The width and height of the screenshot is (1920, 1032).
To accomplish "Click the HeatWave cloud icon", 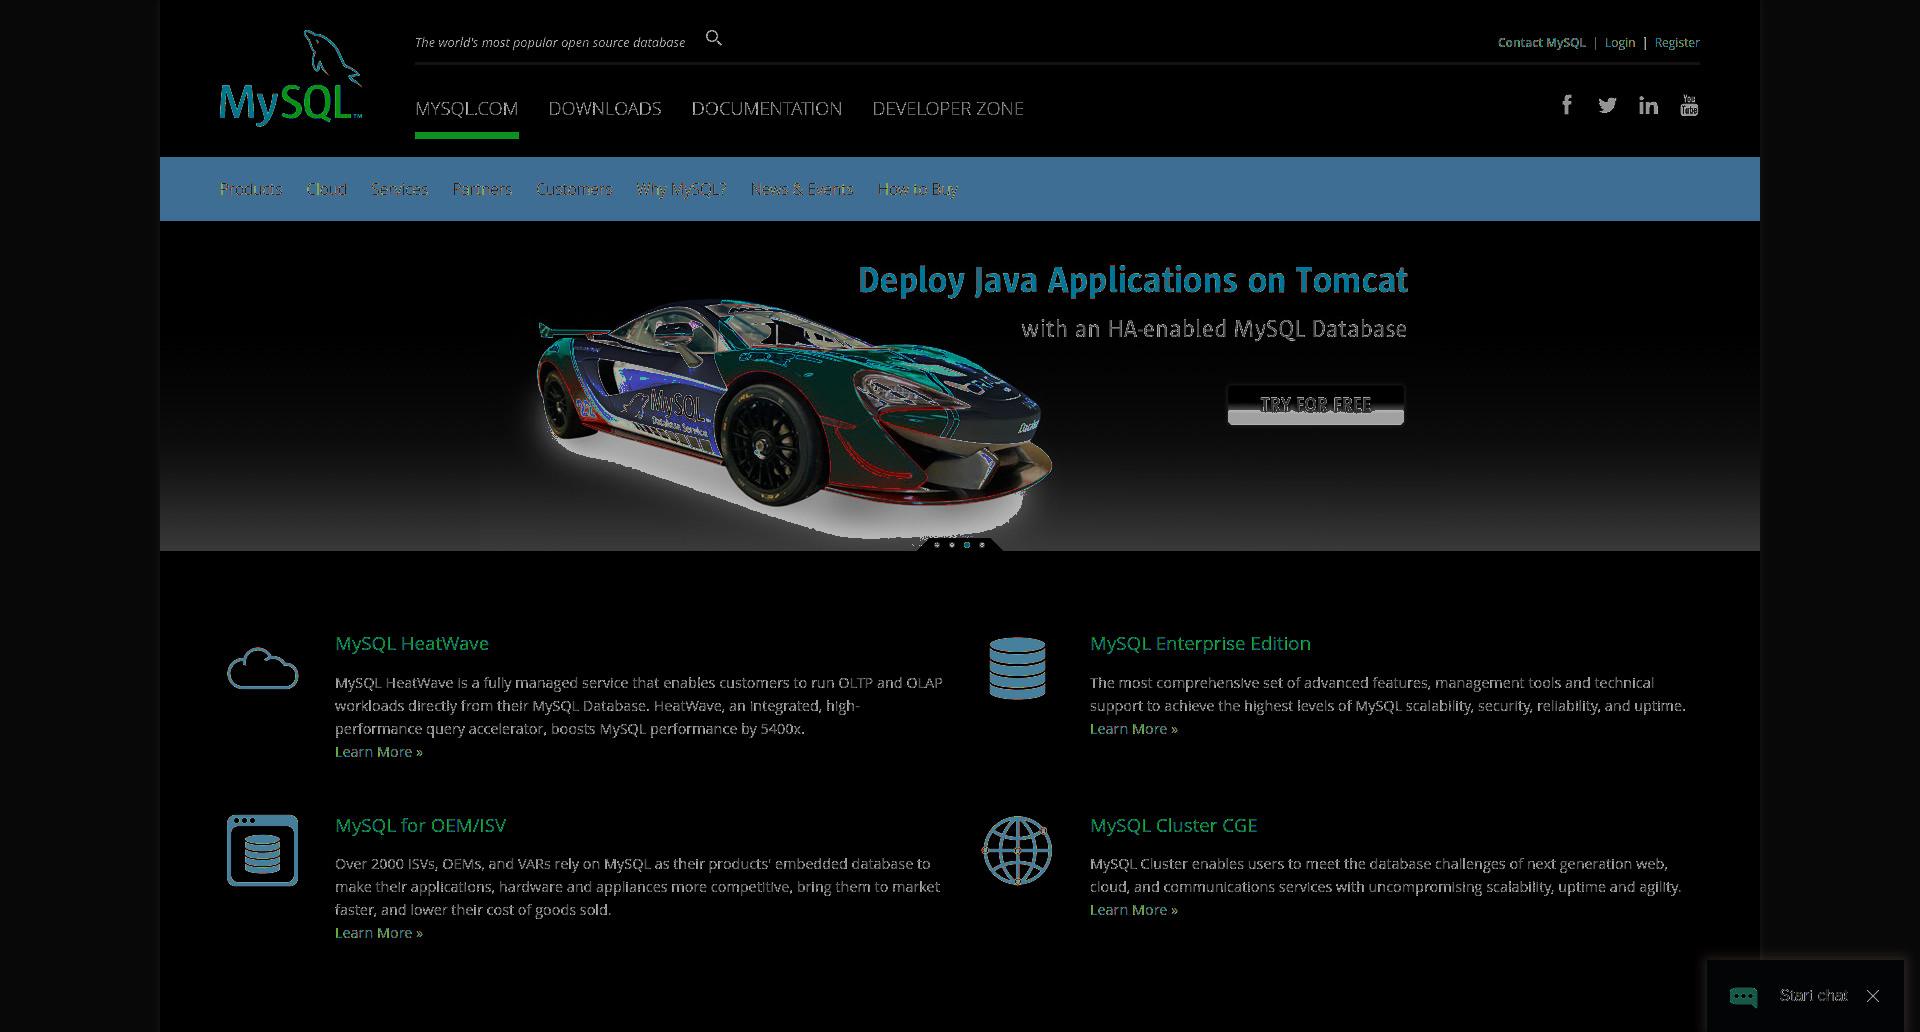I will tap(262, 668).
